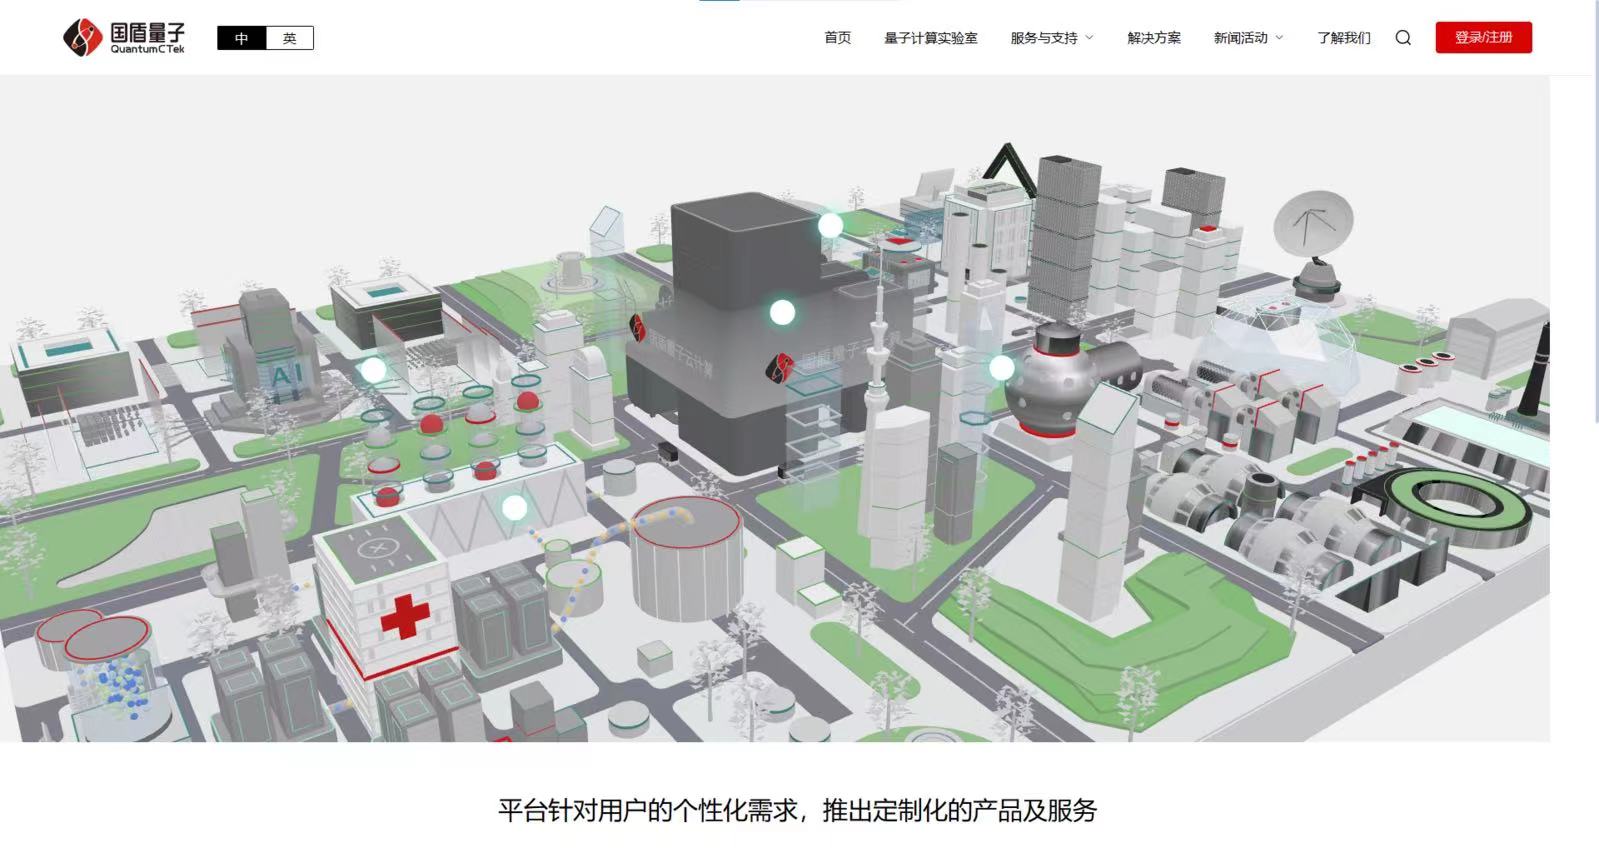This screenshot has height=848, width=1599.
Task: Click the glowing hotspot beside the AI building
Action: (373, 370)
